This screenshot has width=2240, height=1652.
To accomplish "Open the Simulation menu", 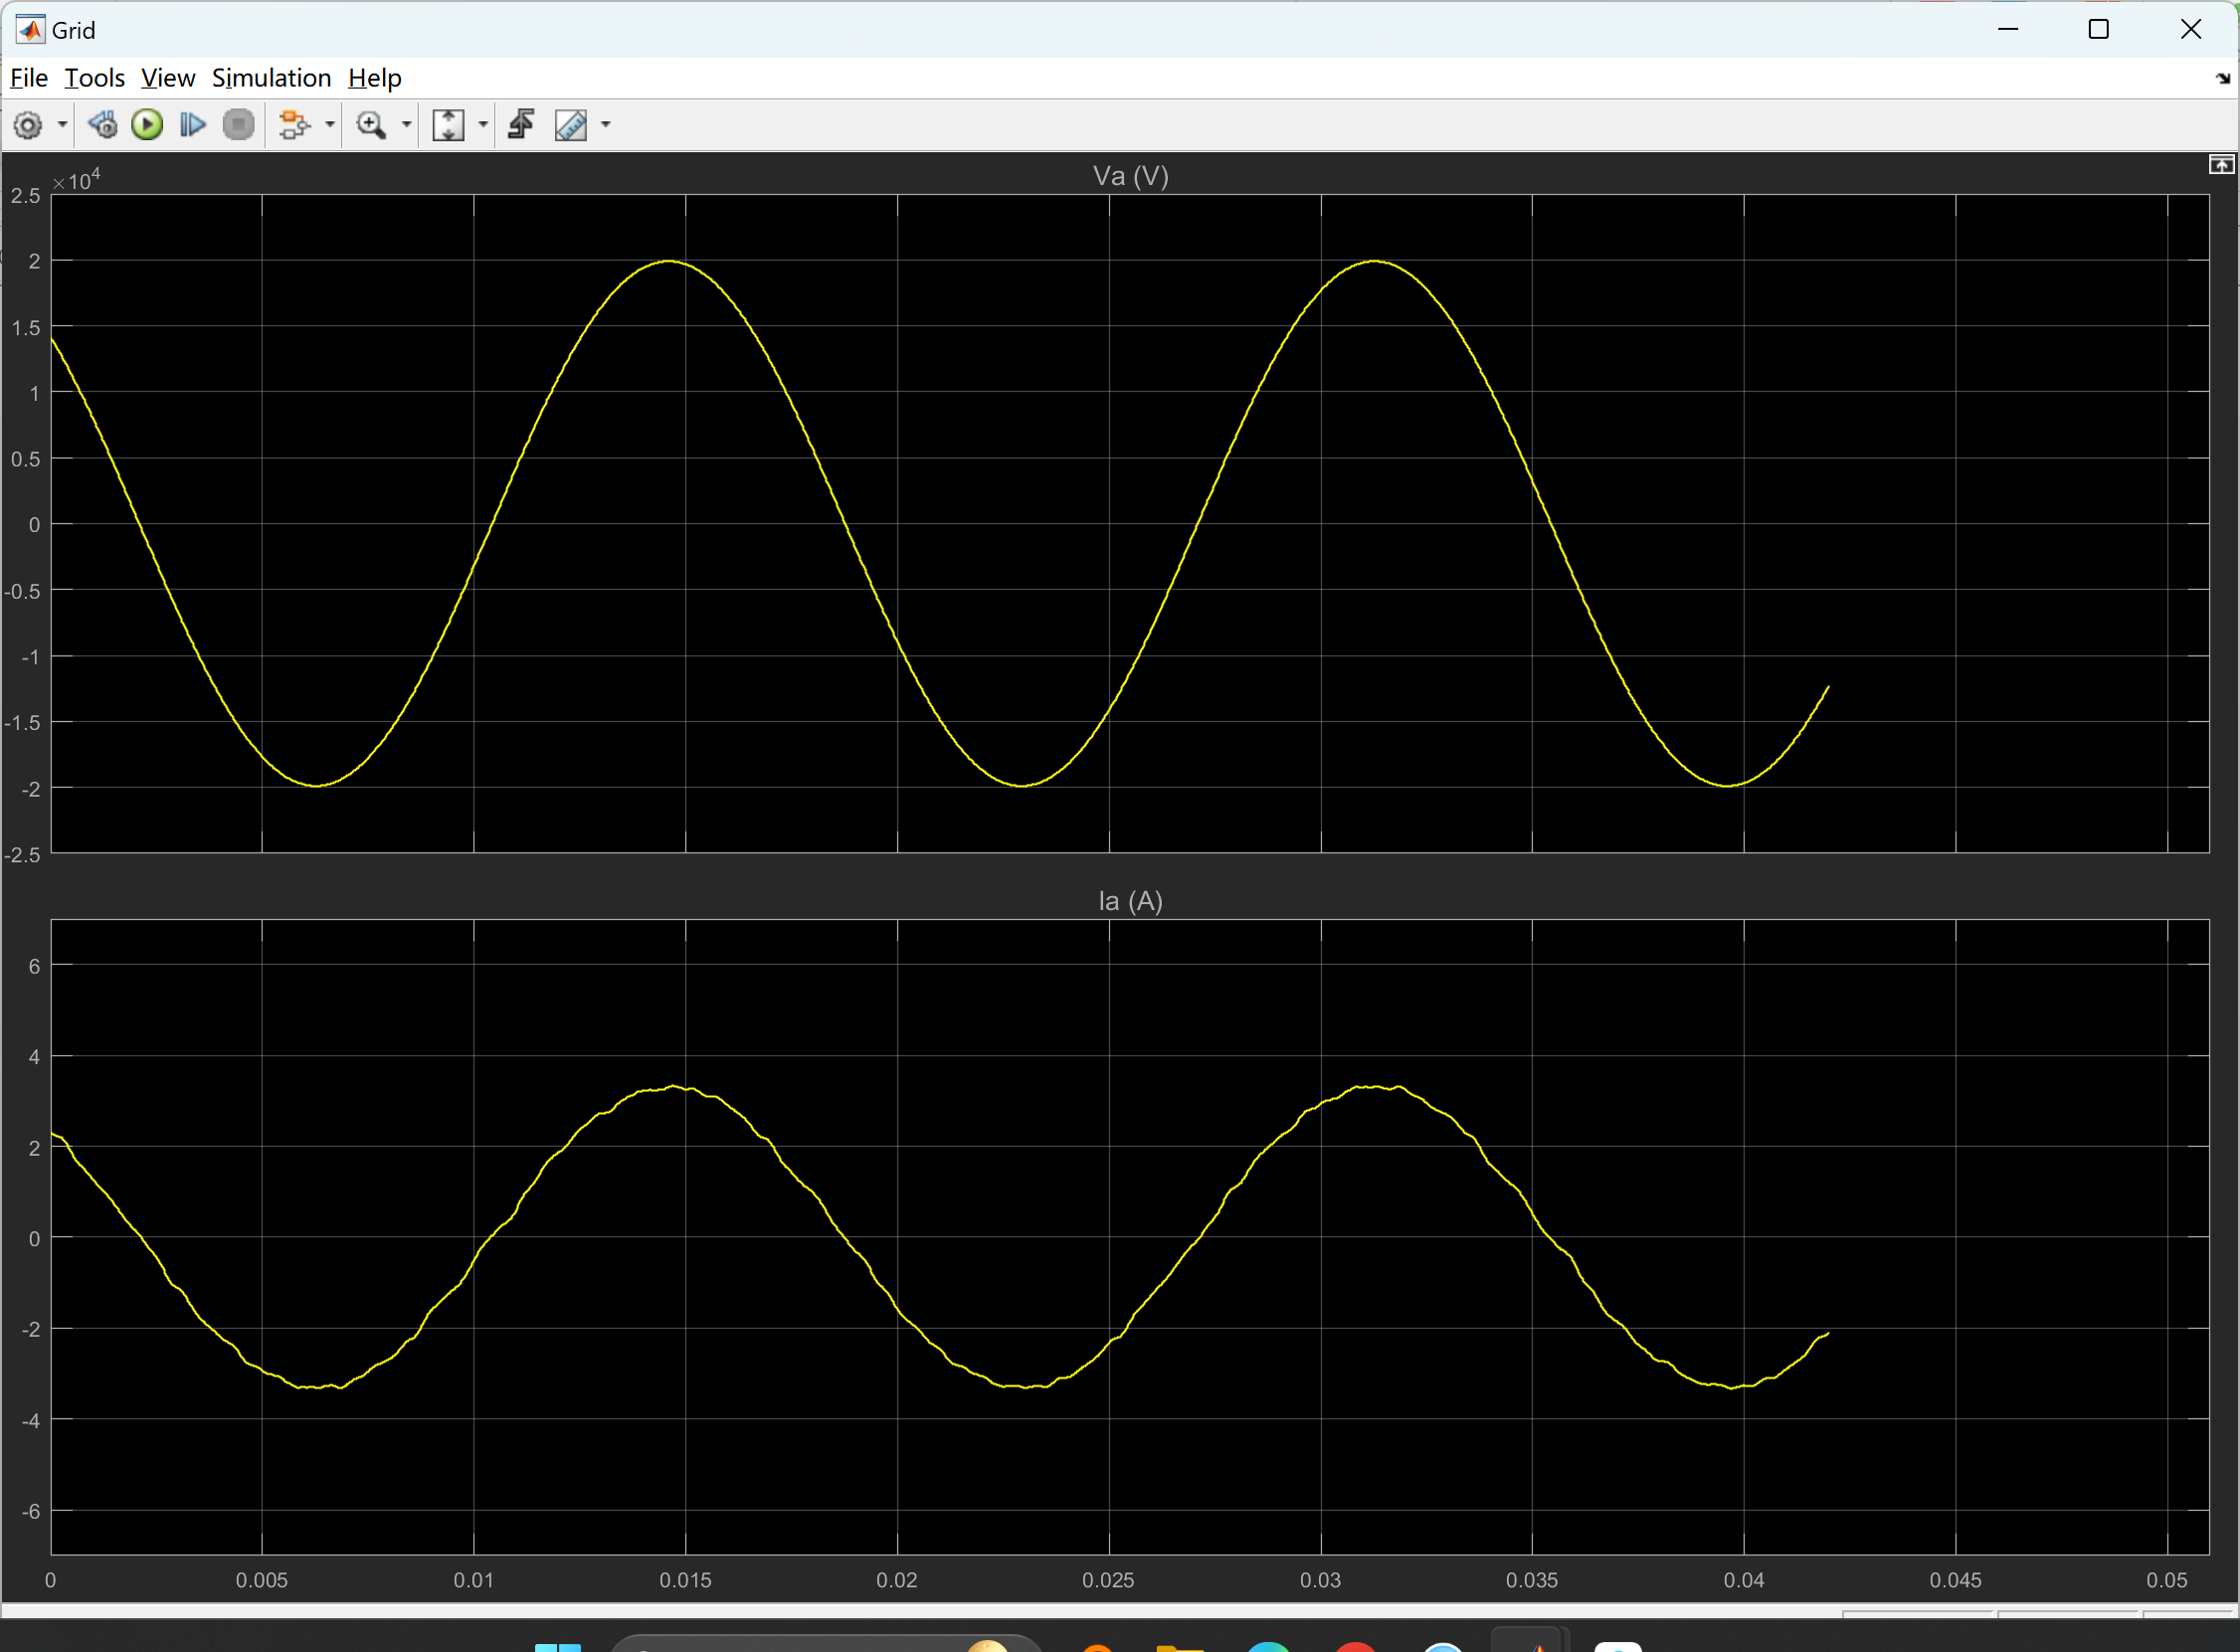I will point(271,78).
